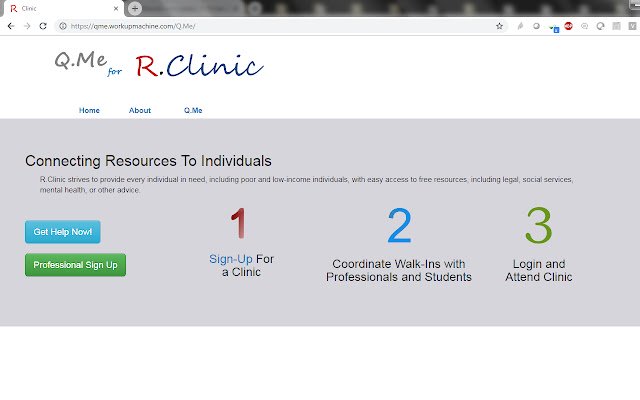Bookmark this page with the star
Screen dimensions: 640x400
coord(499,26)
